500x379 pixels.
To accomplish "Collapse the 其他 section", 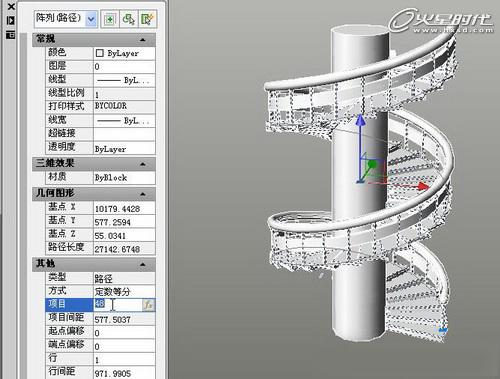I will (143, 264).
